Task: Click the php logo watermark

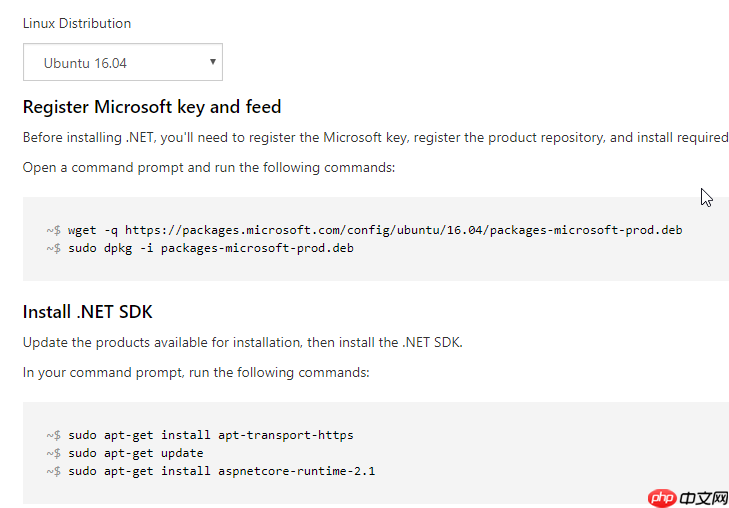Action: click(662, 498)
